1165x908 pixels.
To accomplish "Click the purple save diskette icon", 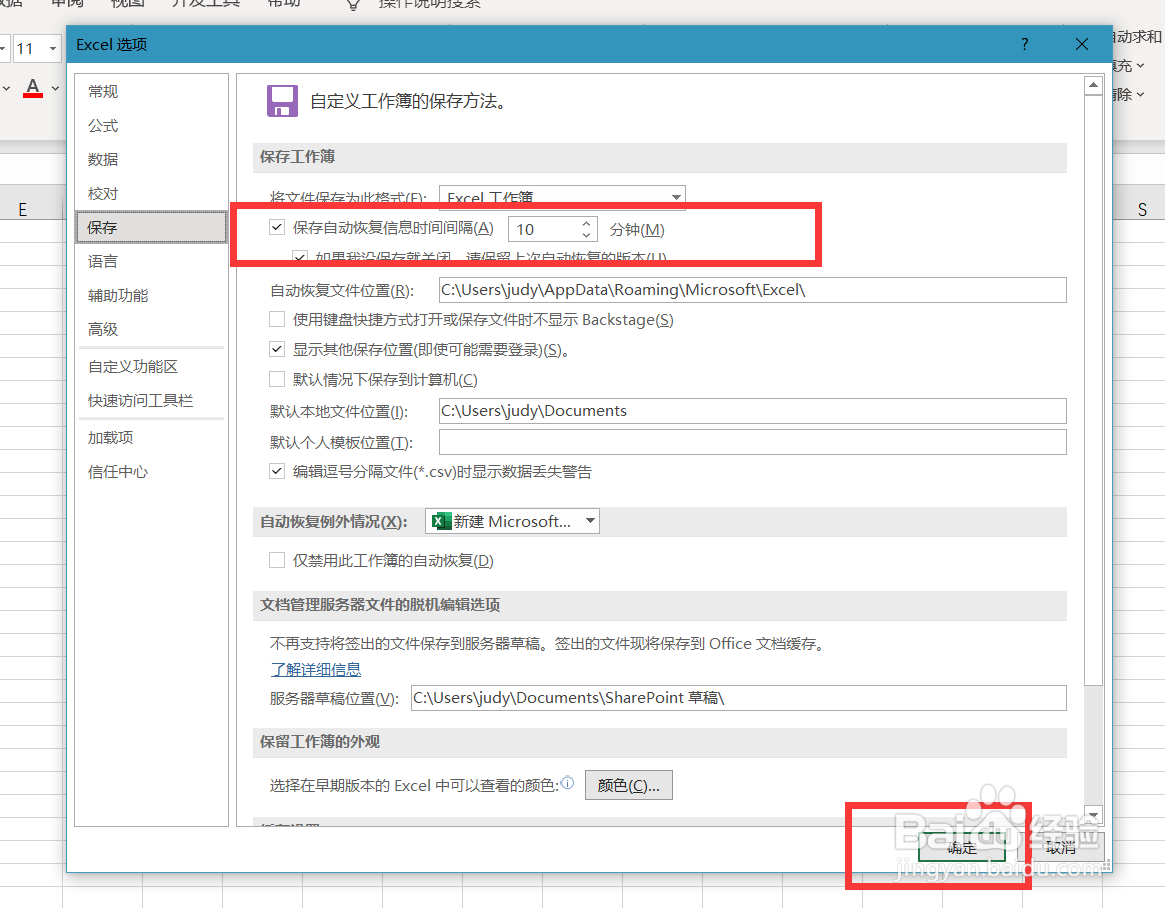I will (x=282, y=101).
